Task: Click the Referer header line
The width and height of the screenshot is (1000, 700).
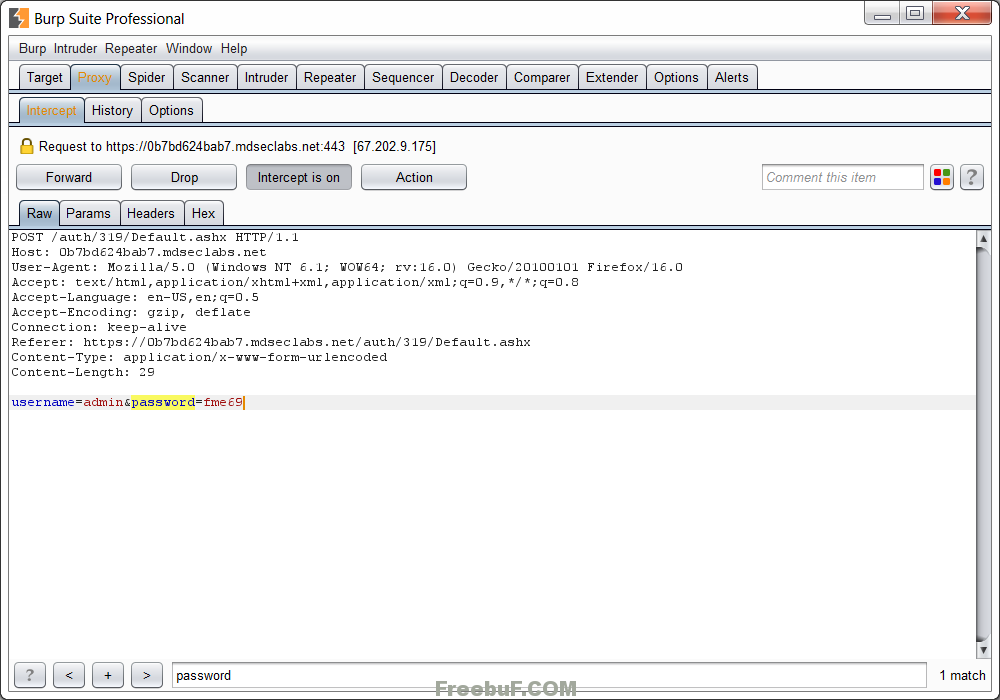Action: [x=271, y=342]
